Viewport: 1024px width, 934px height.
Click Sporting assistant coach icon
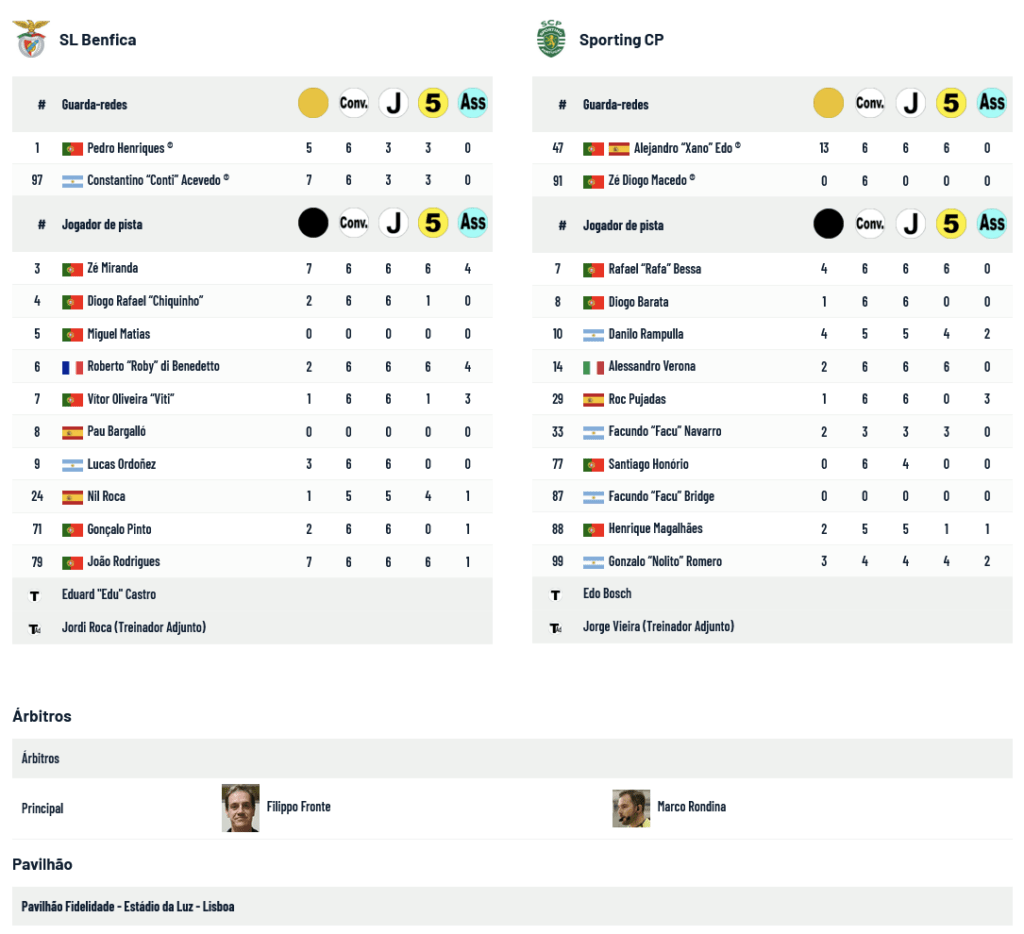tap(556, 627)
